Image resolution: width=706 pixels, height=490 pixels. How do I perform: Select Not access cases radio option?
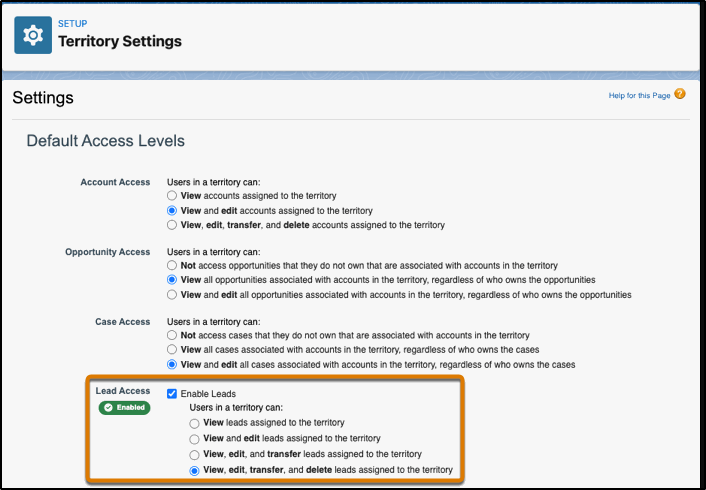coord(172,335)
